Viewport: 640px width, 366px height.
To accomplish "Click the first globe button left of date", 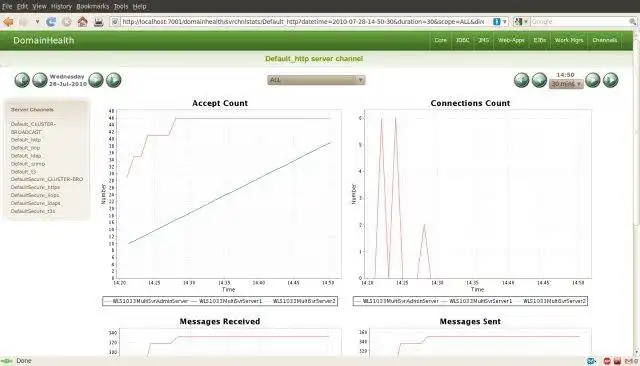I will pos(22,80).
